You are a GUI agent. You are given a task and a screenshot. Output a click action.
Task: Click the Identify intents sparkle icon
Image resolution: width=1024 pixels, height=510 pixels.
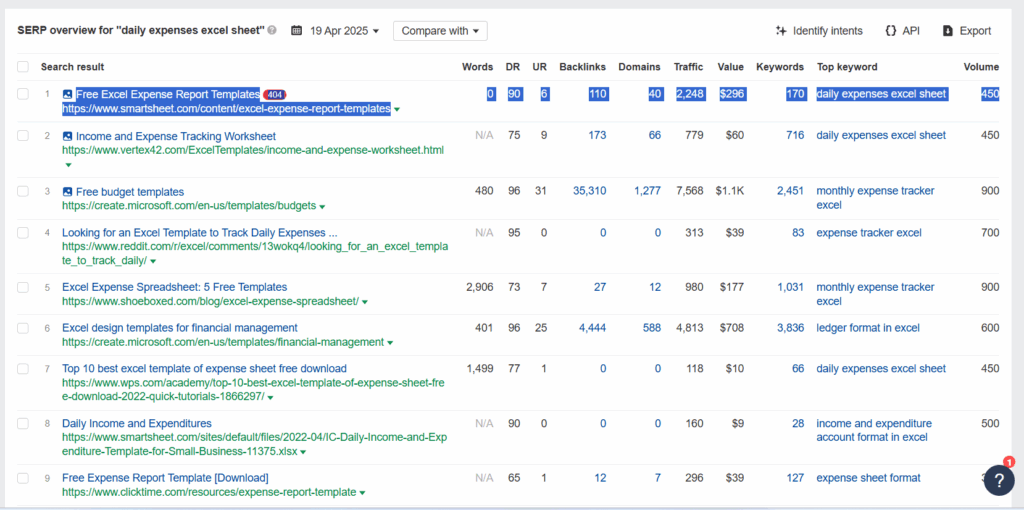click(x=780, y=31)
